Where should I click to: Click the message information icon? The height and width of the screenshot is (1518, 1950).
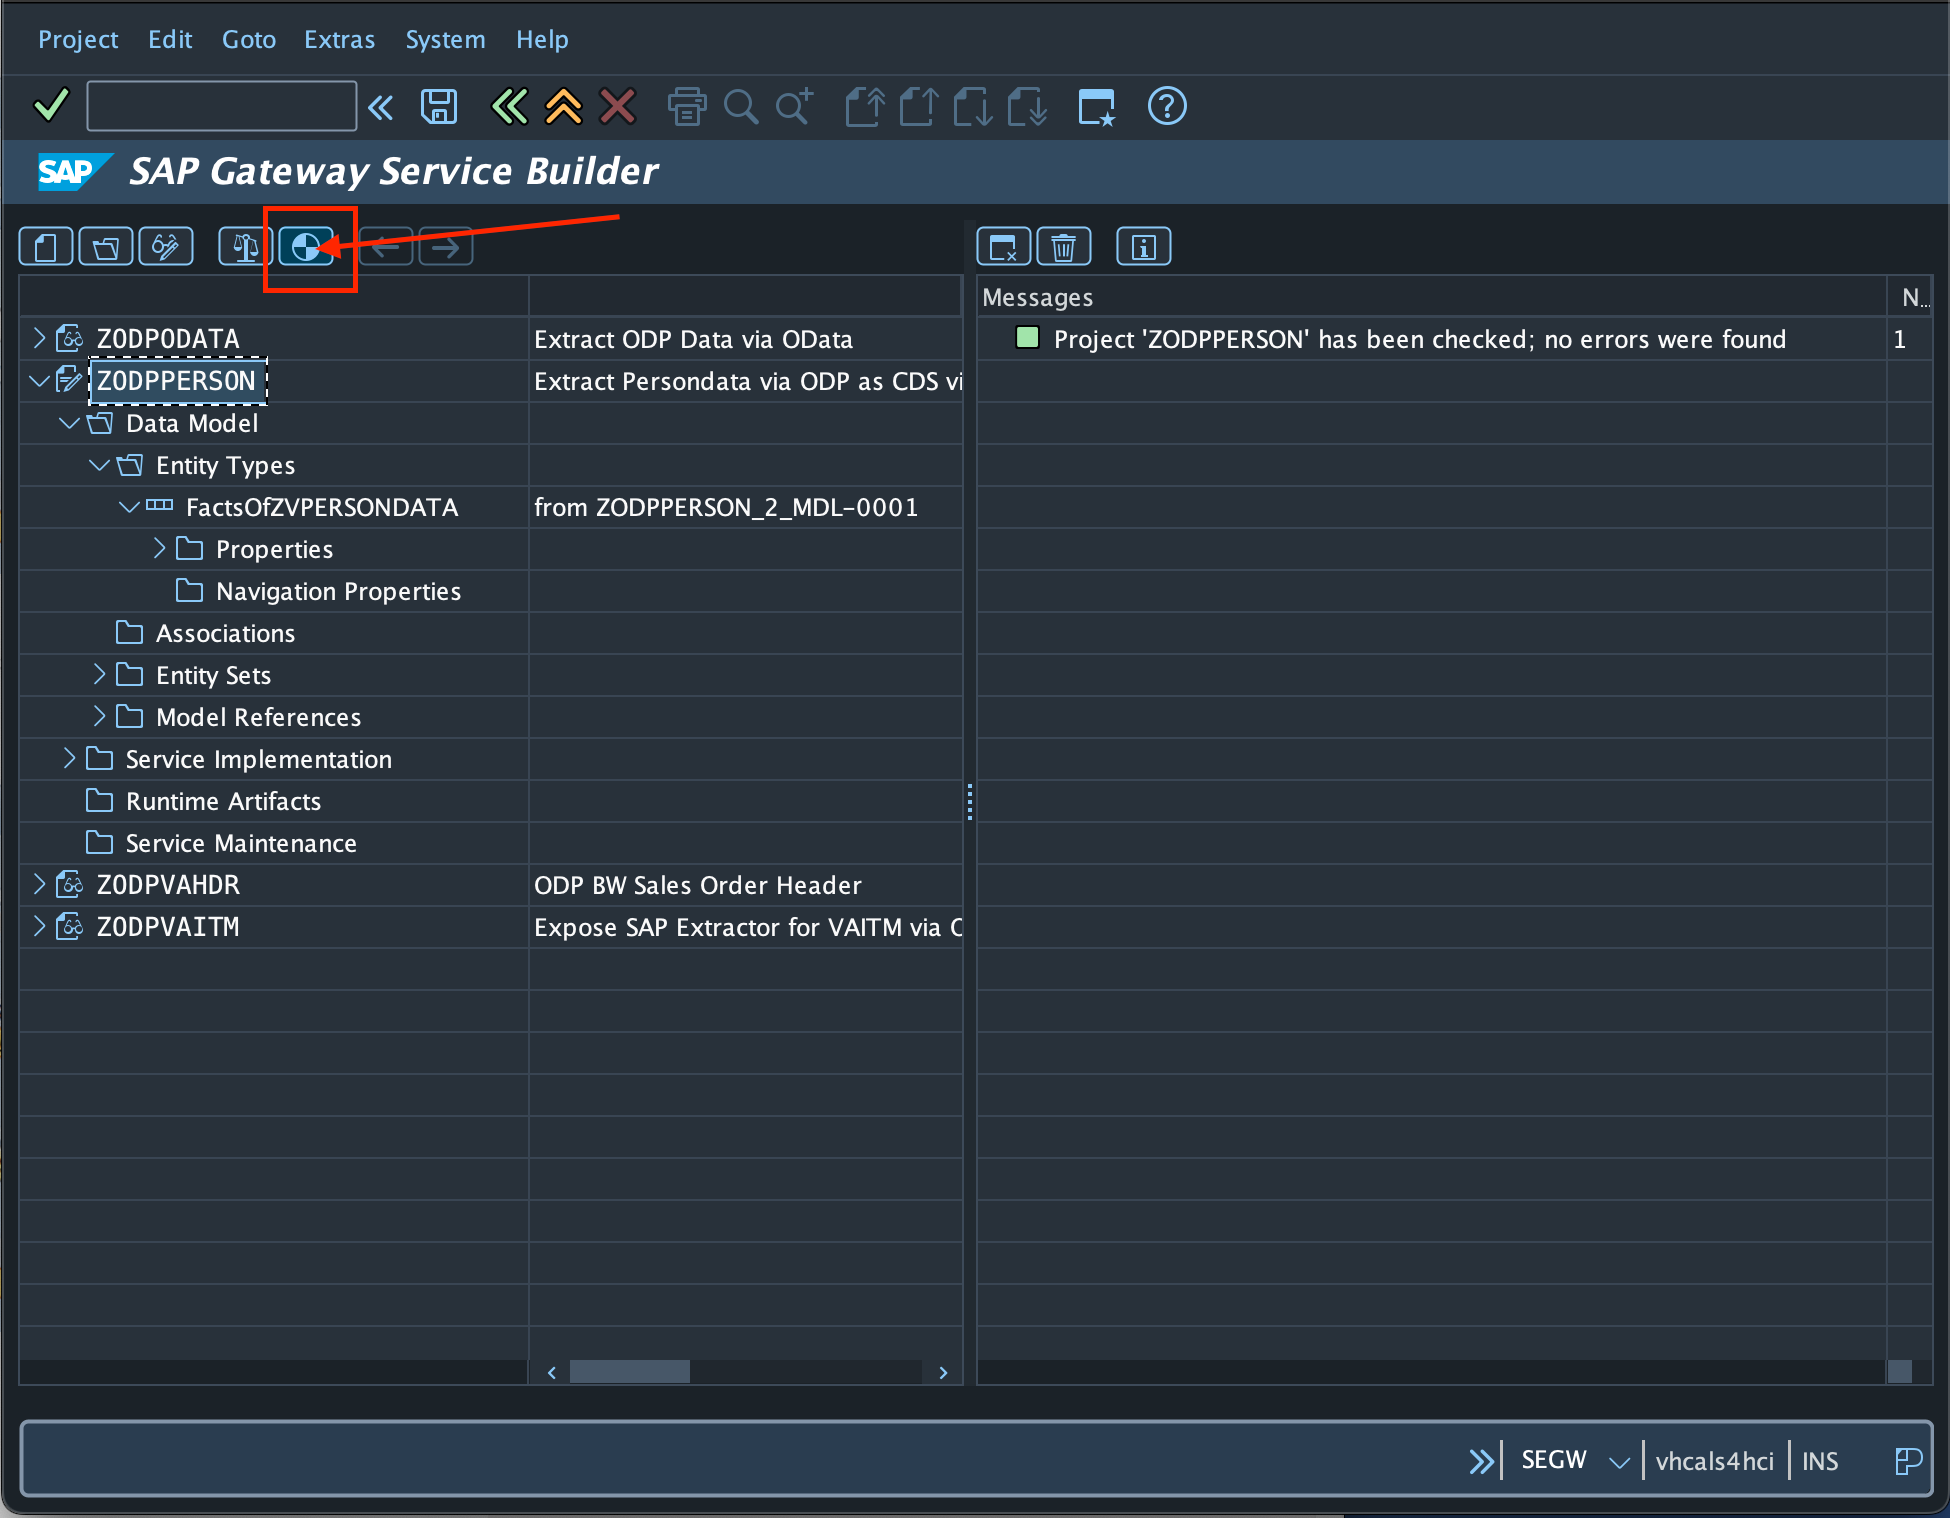(1143, 247)
